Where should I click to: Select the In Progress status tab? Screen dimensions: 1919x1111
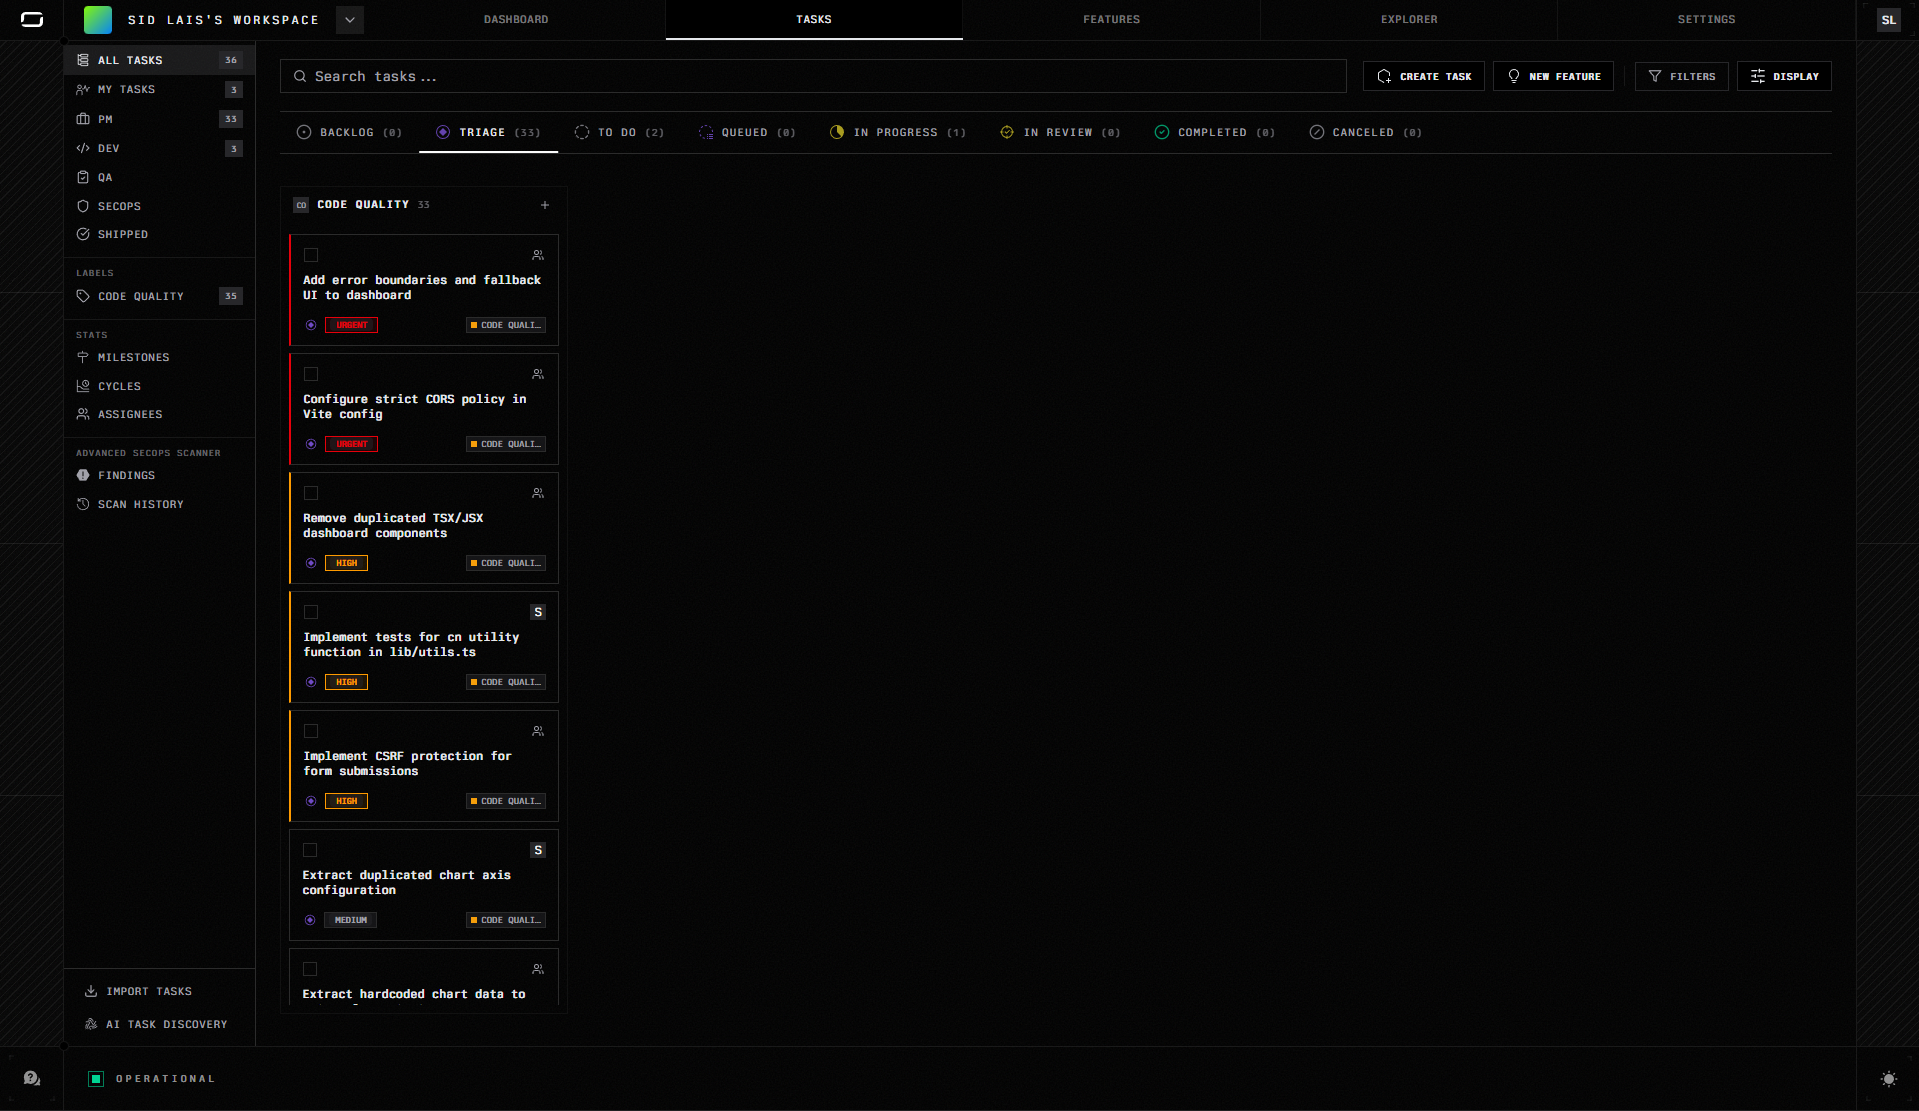[x=897, y=132]
